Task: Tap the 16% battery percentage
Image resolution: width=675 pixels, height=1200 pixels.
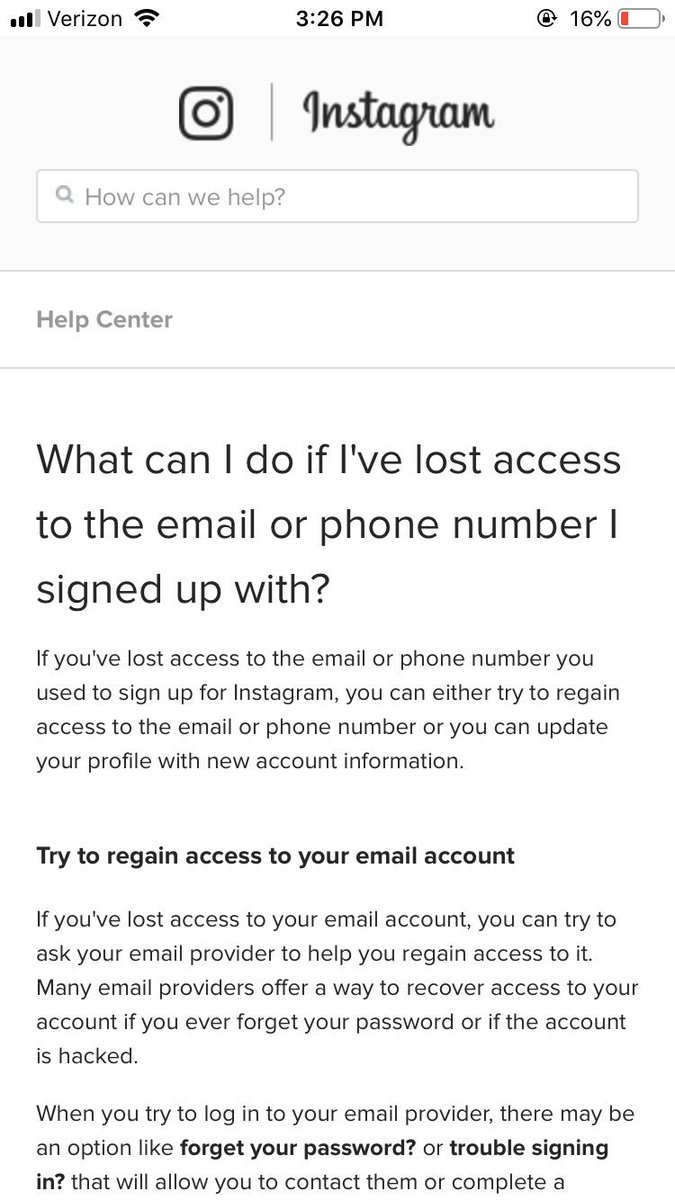Action: pos(590,18)
